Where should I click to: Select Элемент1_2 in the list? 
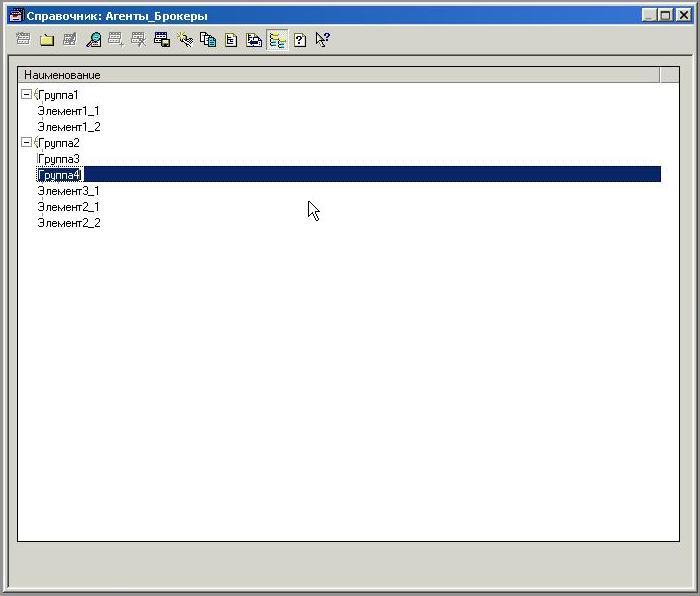tap(68, 127)
